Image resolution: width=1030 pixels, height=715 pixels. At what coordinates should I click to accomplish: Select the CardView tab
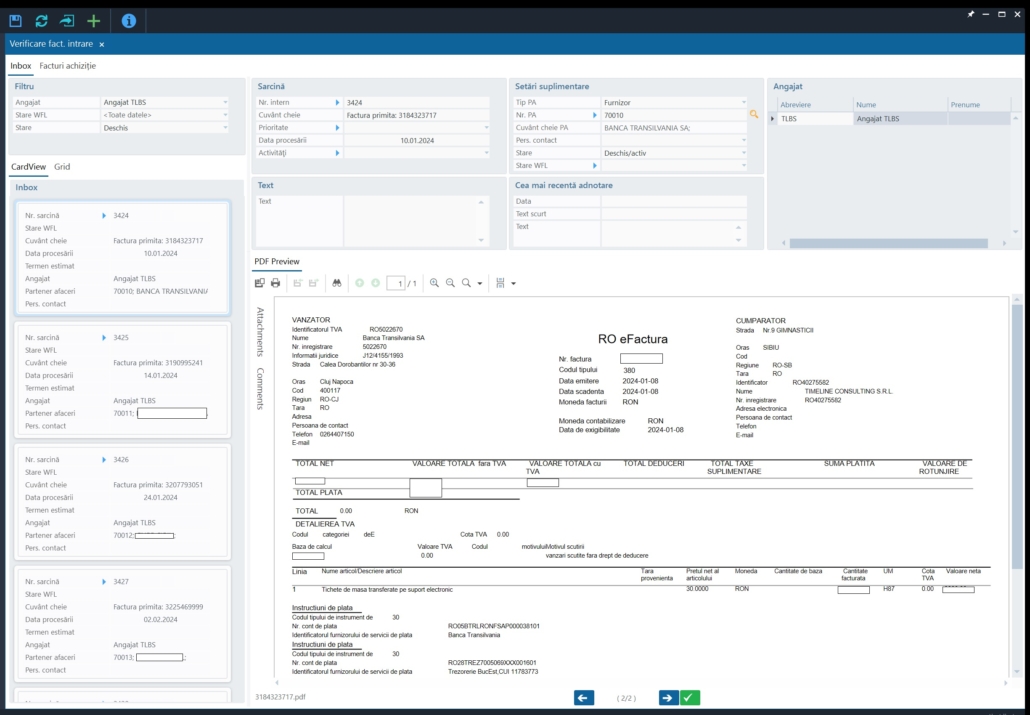[28, 167]
